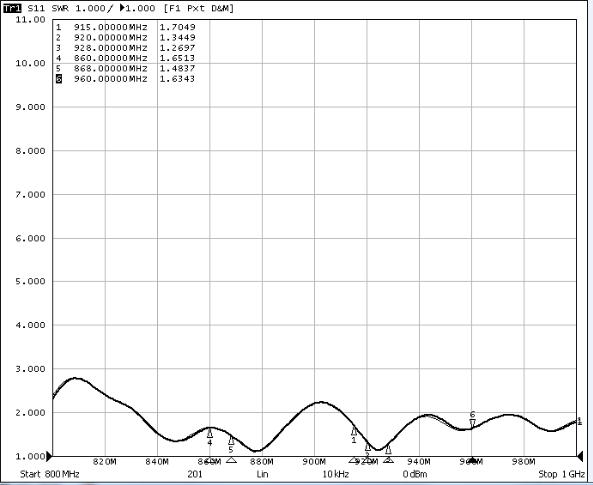Select the marker 1 readout row
Screen dimensions: 593x485
click(126, 27)
